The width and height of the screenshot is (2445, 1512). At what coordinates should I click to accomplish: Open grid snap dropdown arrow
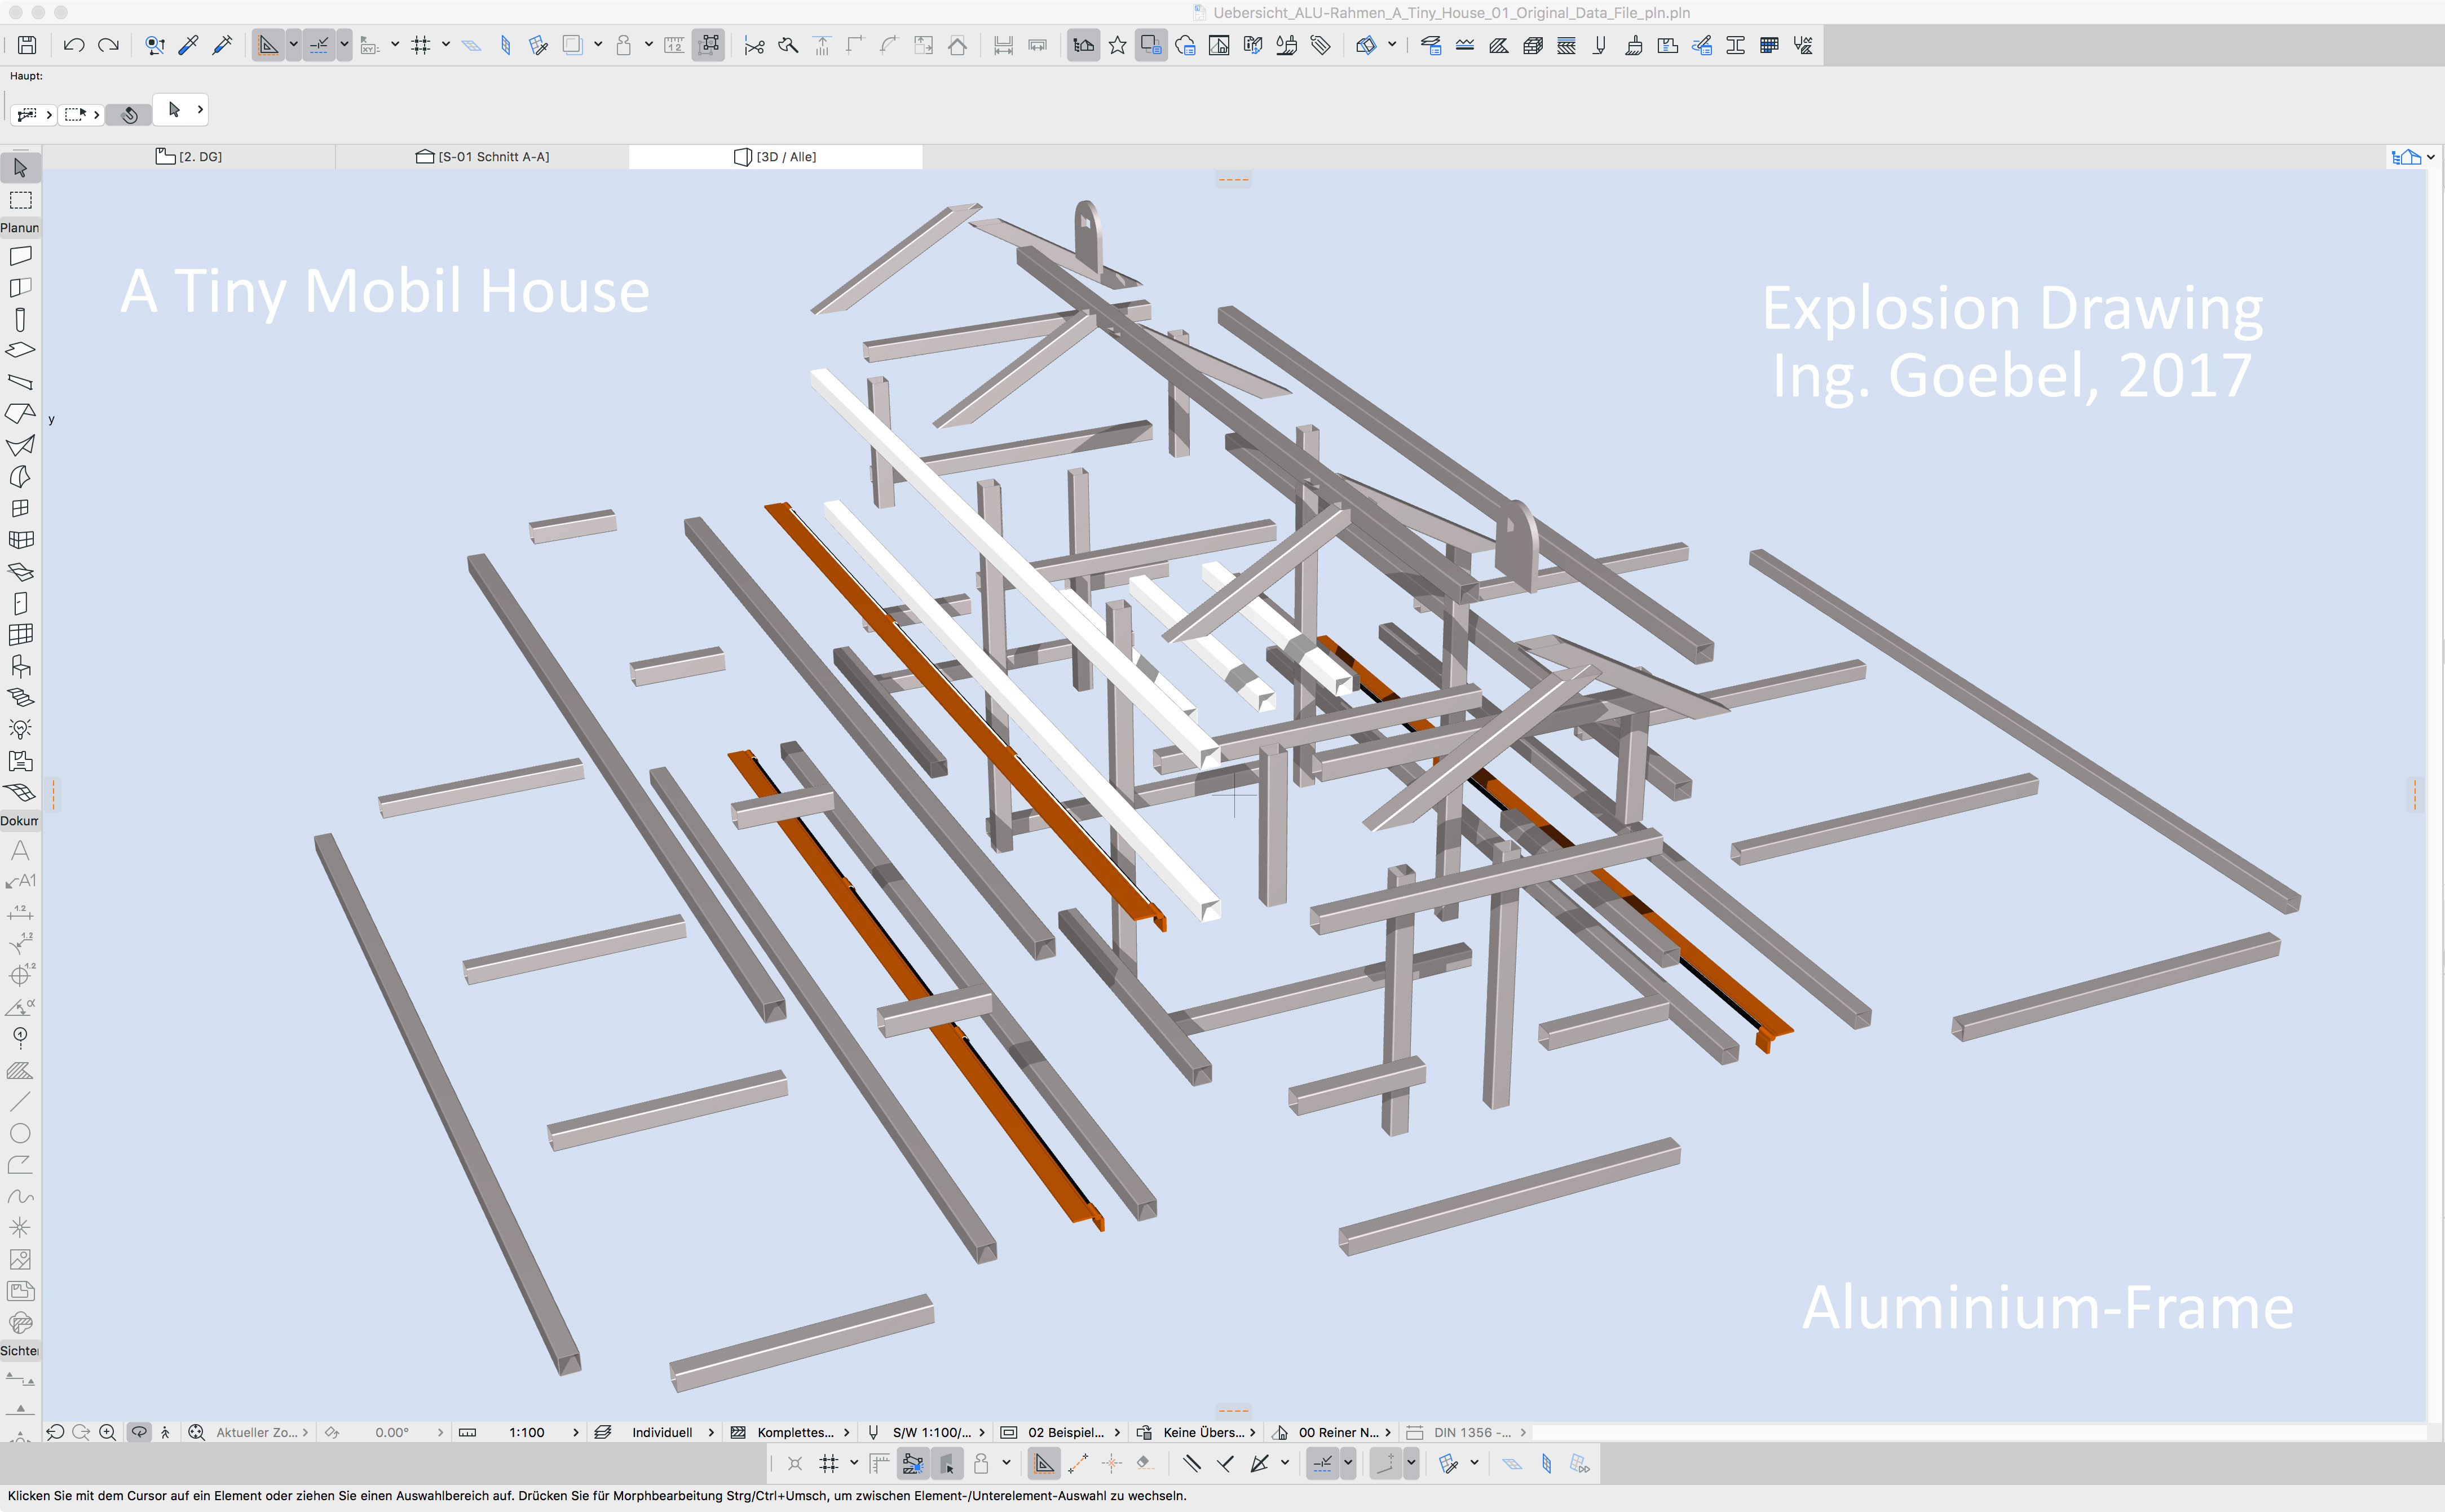(446, 45)
